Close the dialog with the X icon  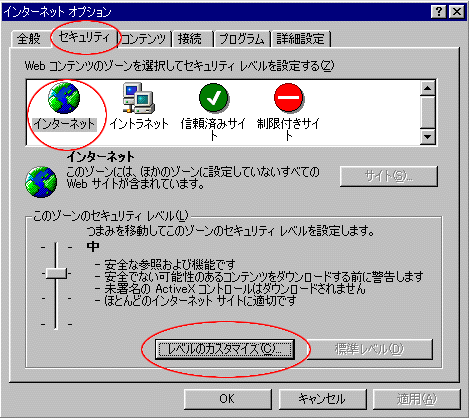457,12
